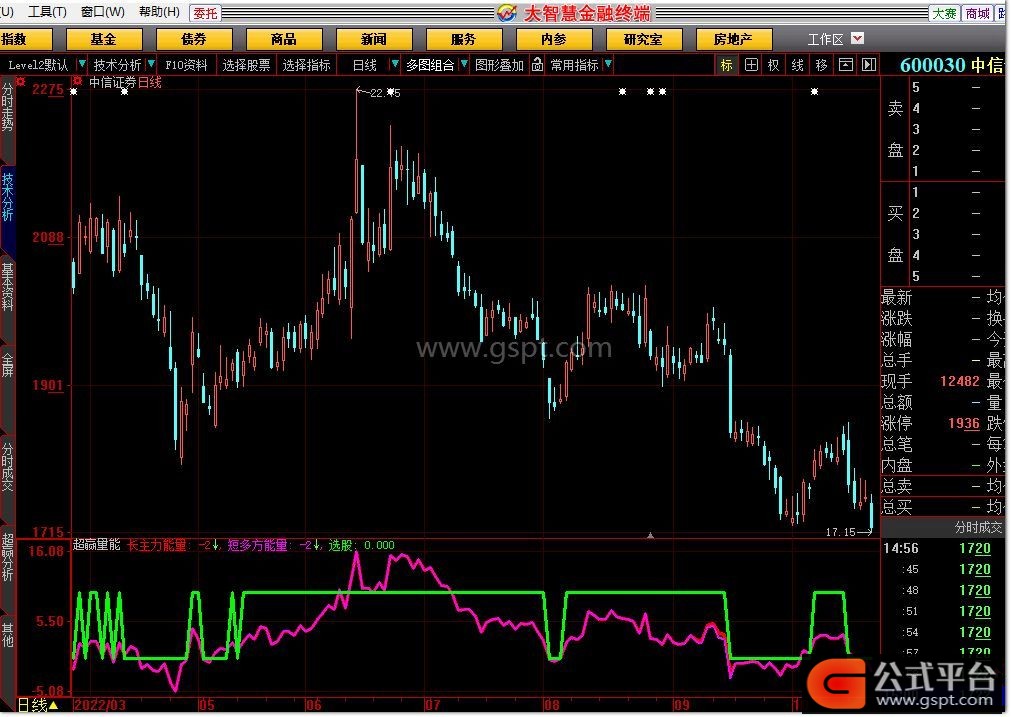Switch to the 新闻 tab
The image size is (1012, 717).
point(374,39)
